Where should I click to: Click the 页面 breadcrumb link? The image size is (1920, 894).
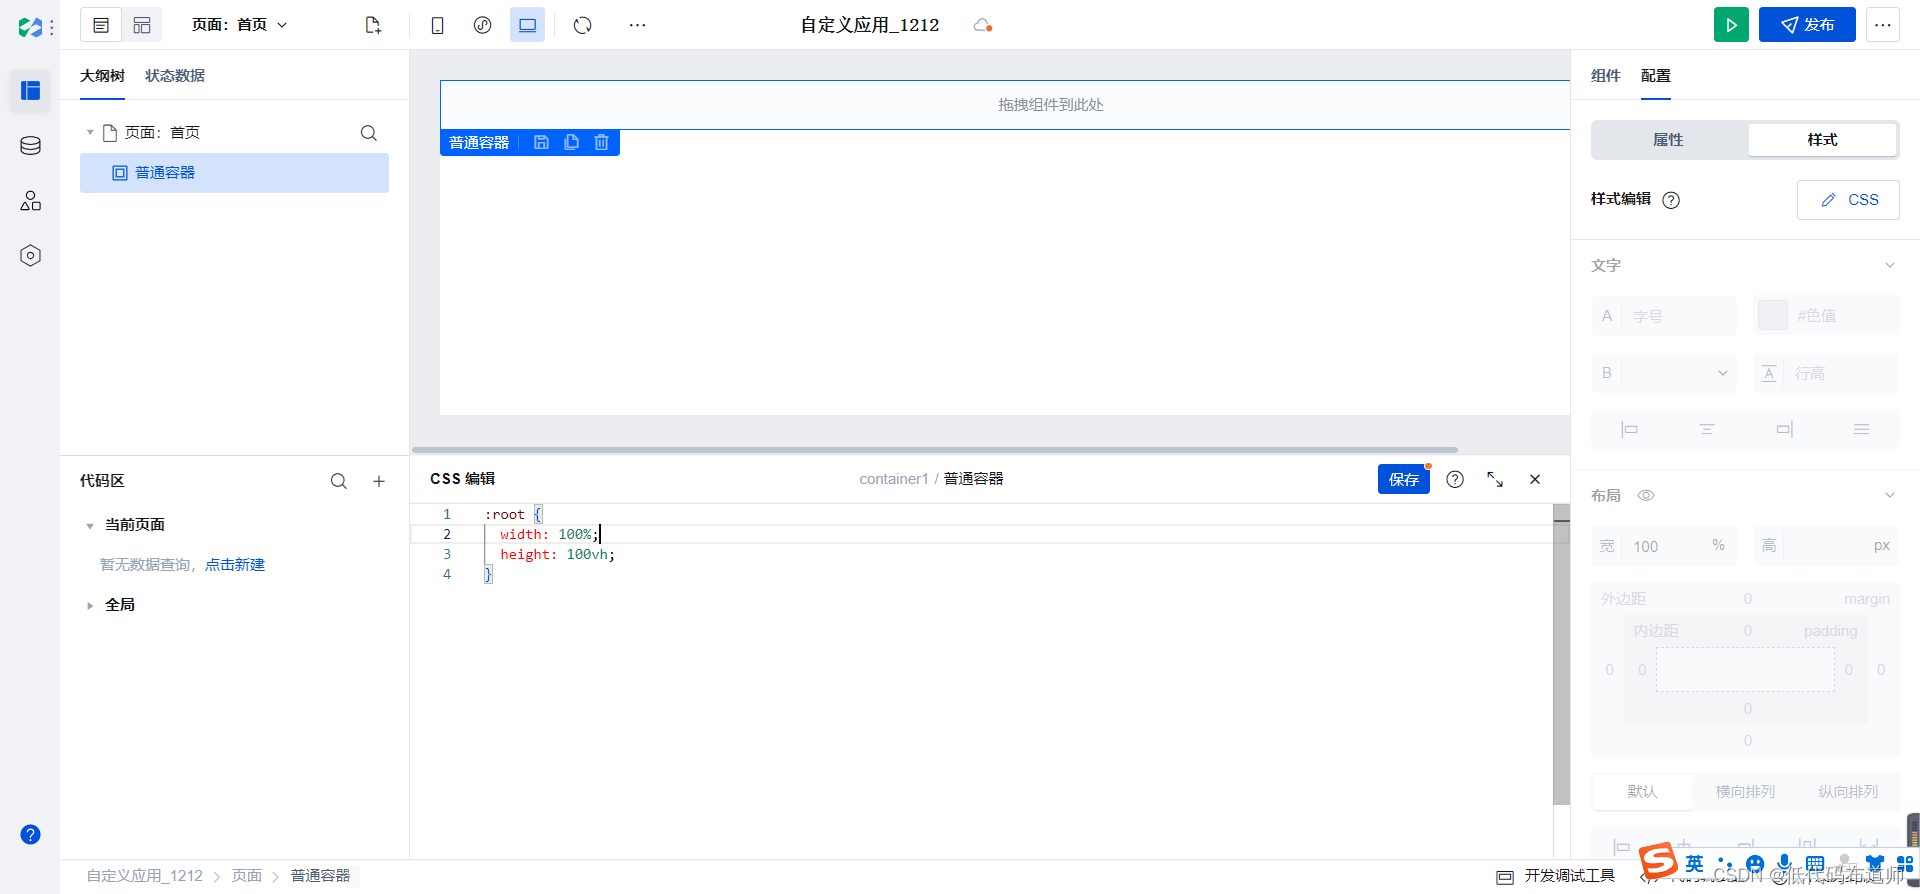pyautogui.click(x=247, y=876)
